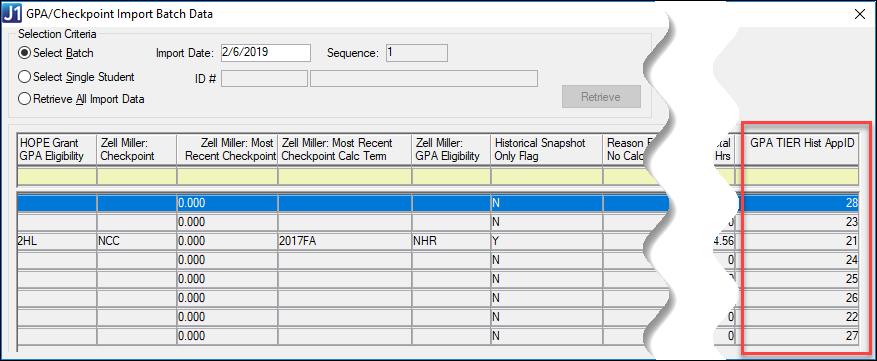
Task: Close the GPA/Checkpoint Import Batch Data window
Action: pyautogui.click(x=859, y=15)
